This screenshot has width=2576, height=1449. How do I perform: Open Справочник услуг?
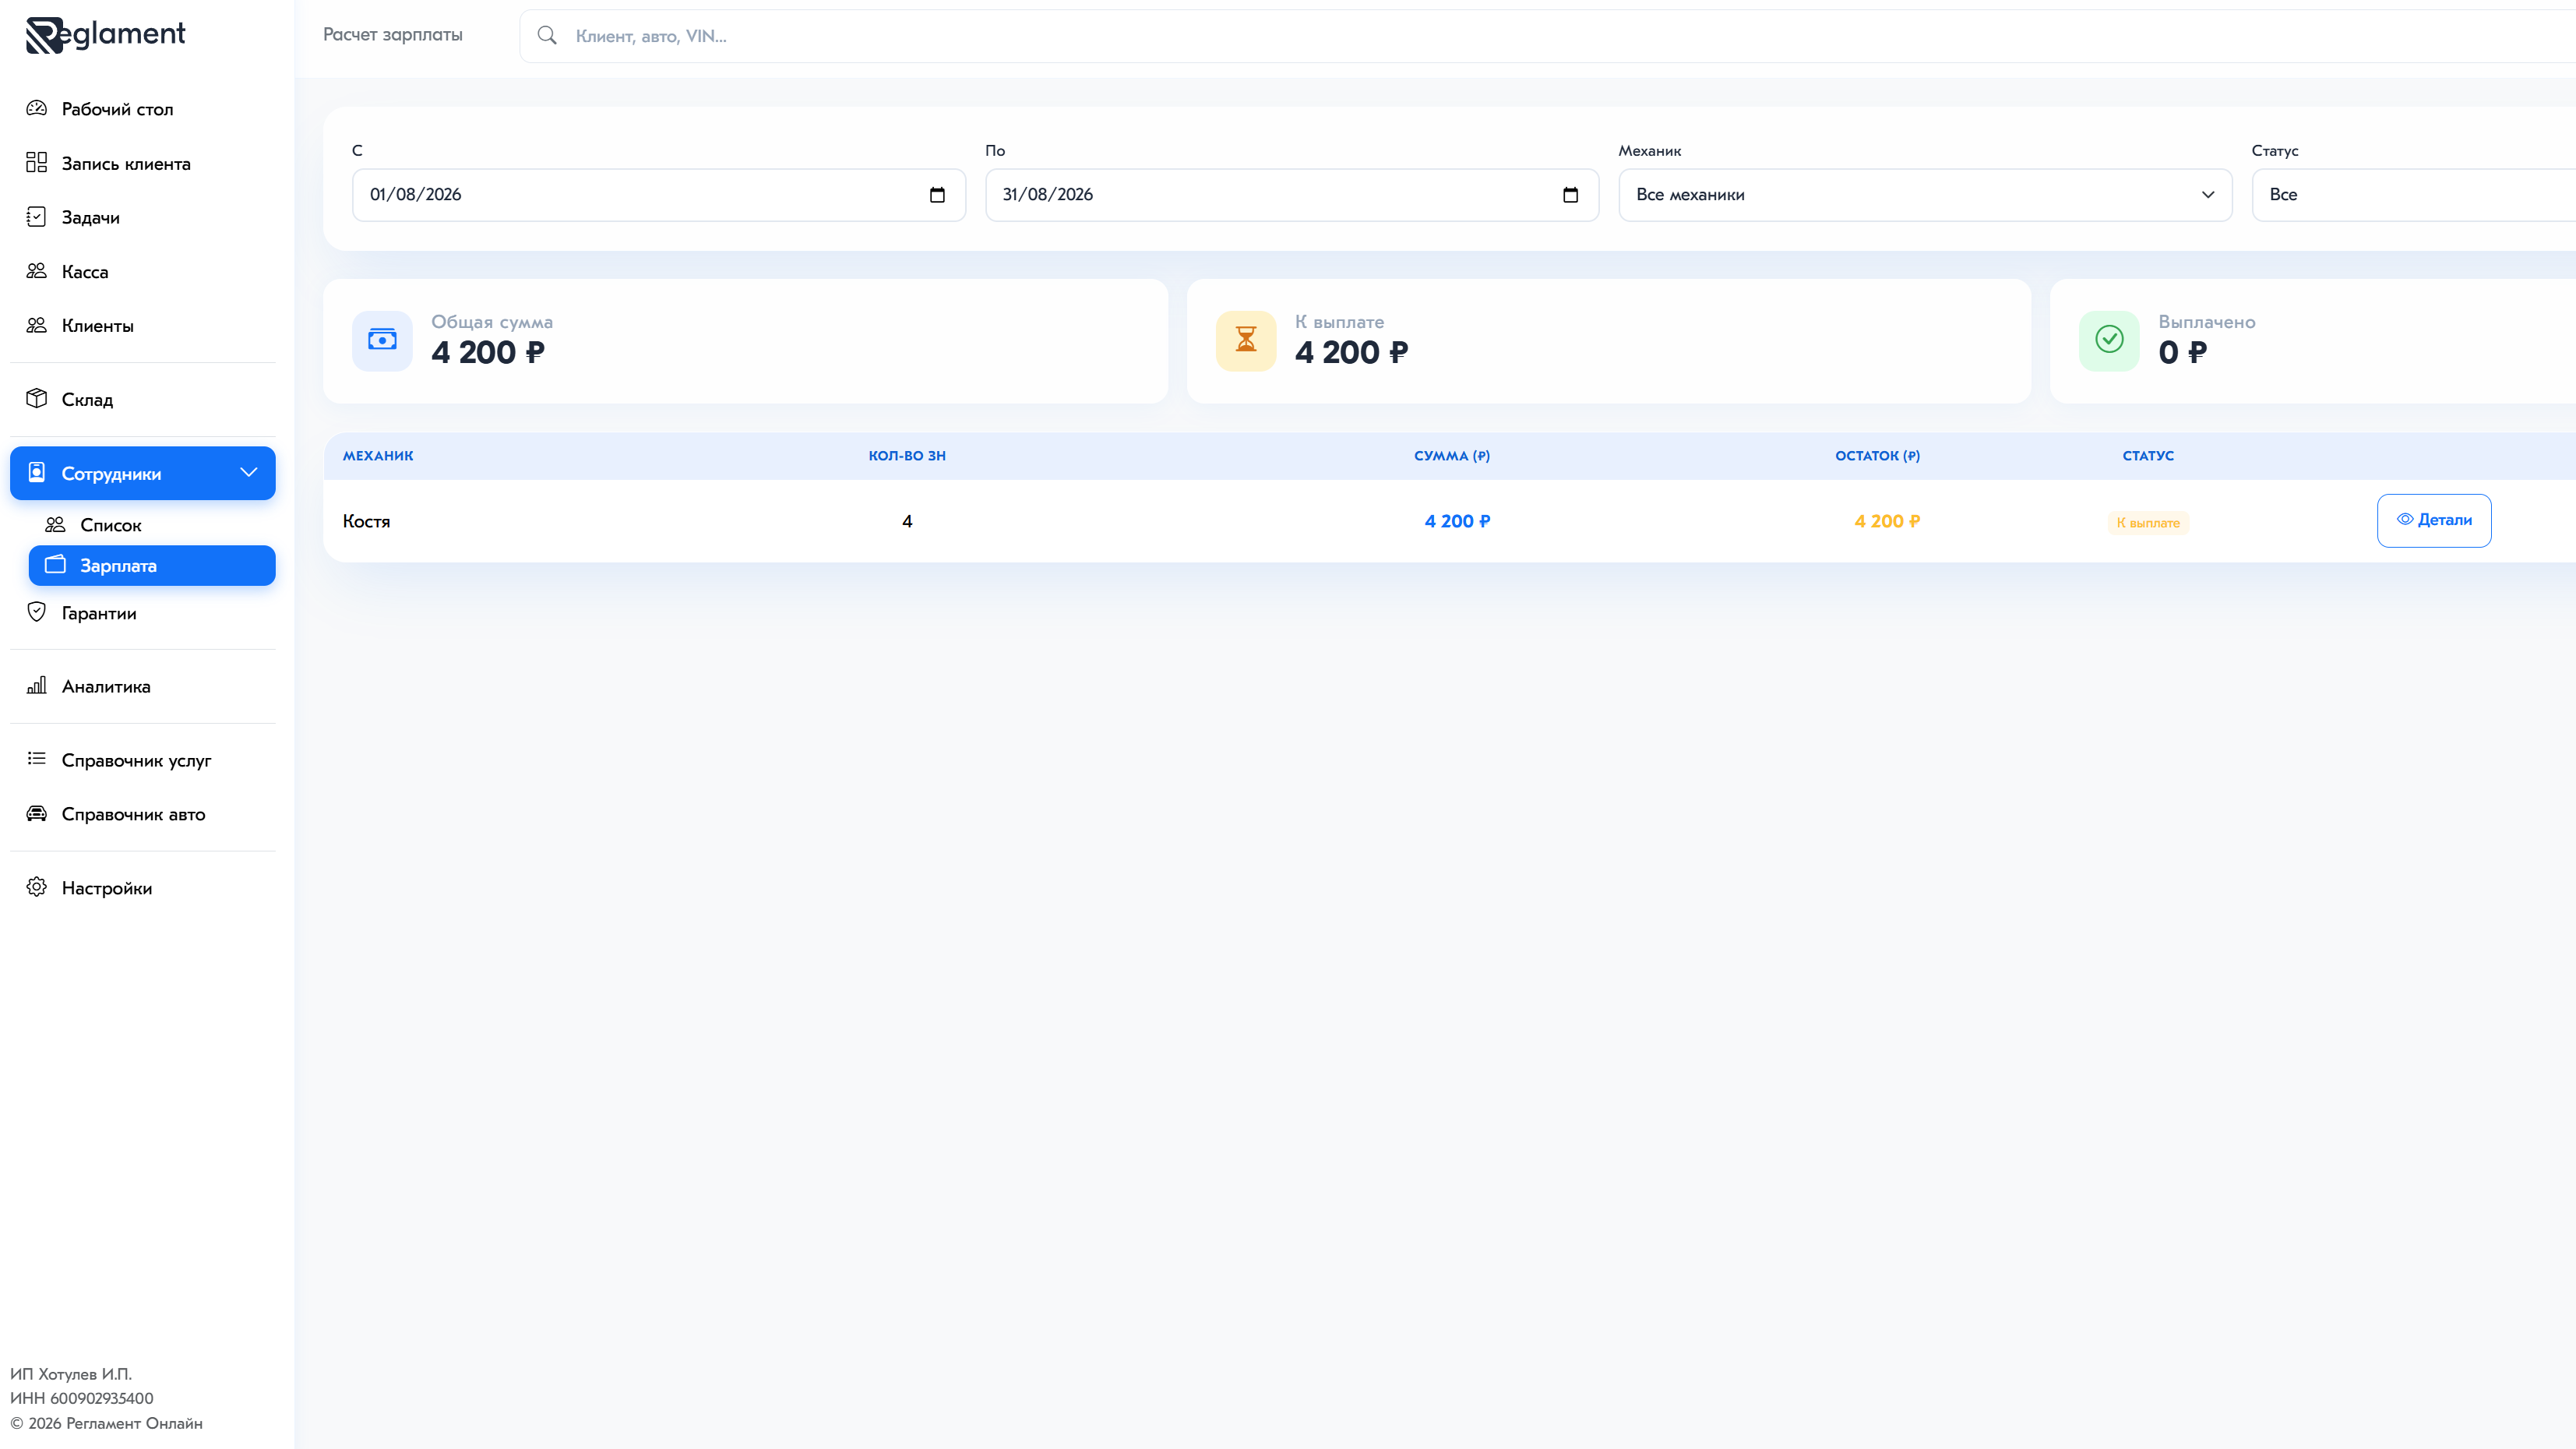tap(143, 760)
